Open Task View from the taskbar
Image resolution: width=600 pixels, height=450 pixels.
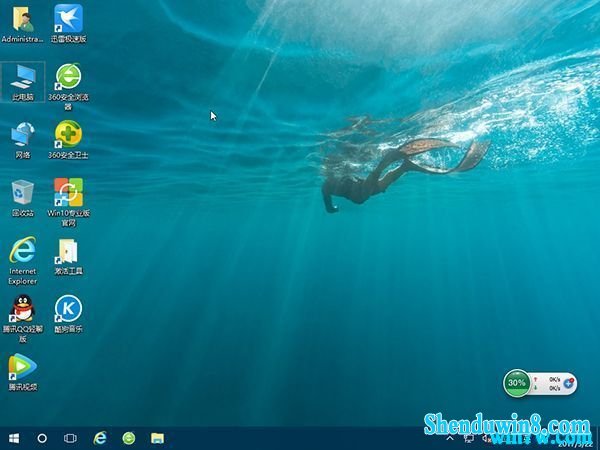click(x=70, y=438)
